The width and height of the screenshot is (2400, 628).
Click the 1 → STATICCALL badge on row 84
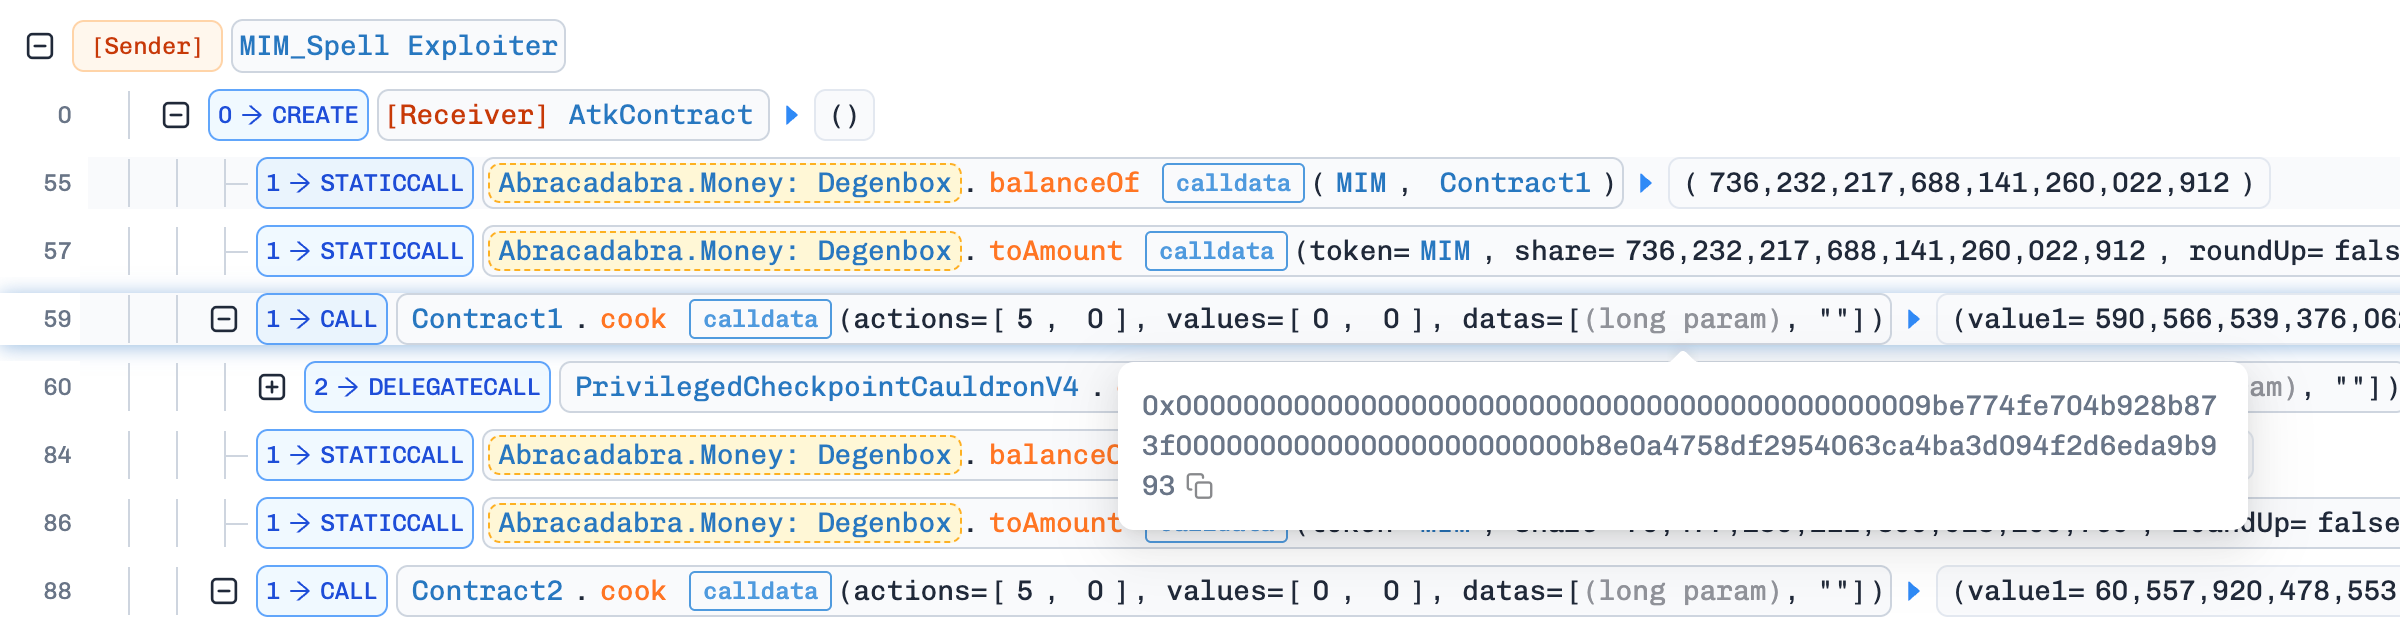point(364,455)
